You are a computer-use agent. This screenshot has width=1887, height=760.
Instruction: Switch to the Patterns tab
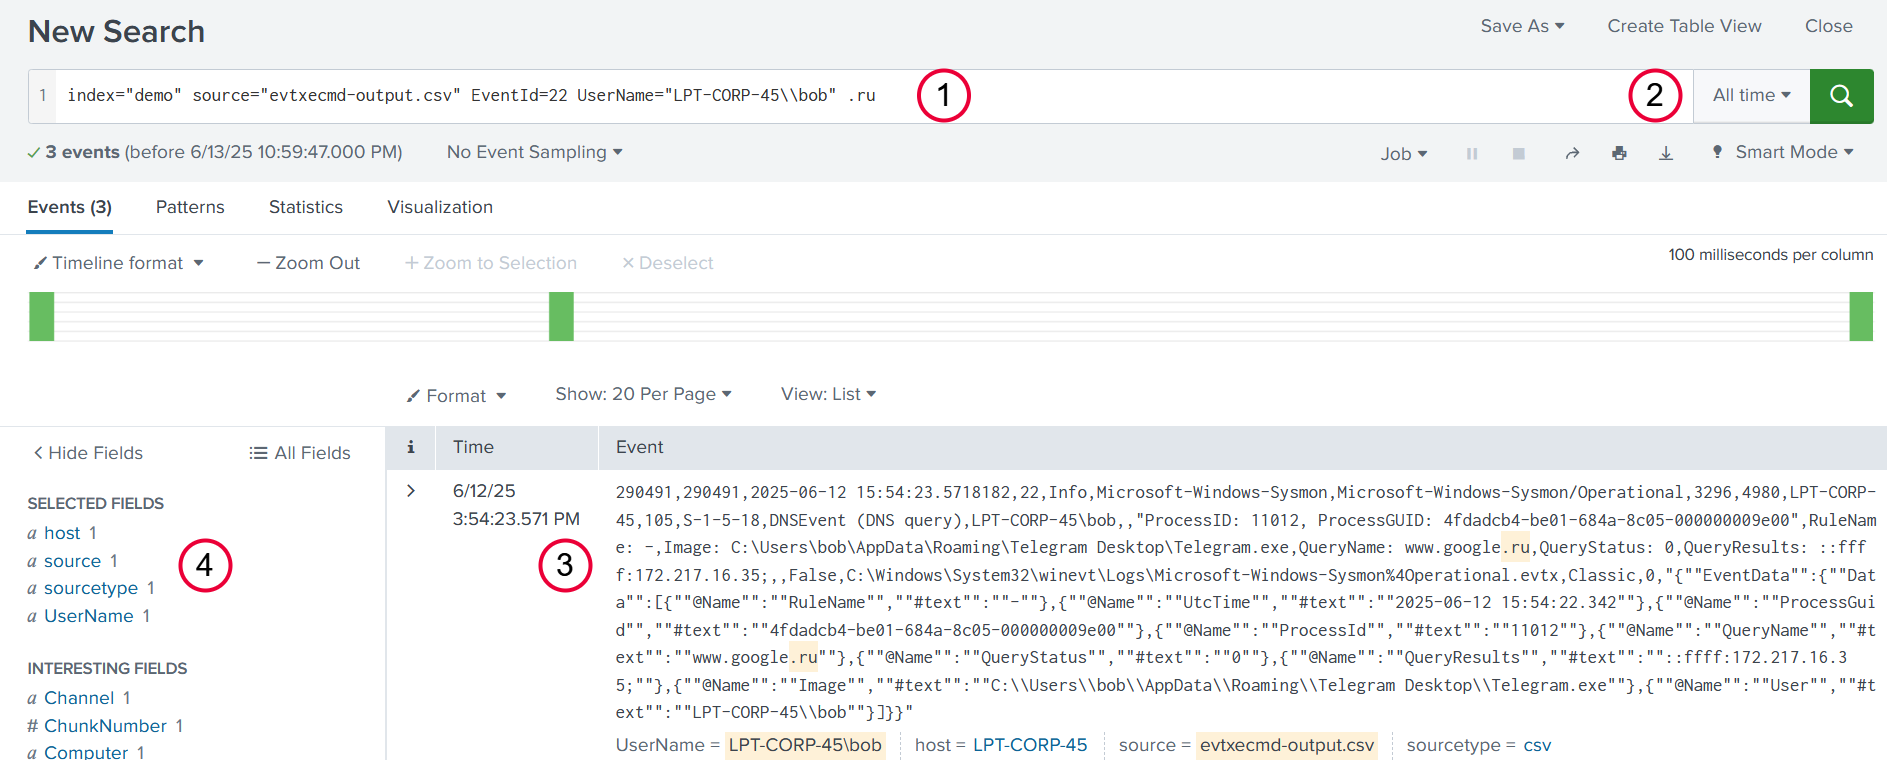190,207
